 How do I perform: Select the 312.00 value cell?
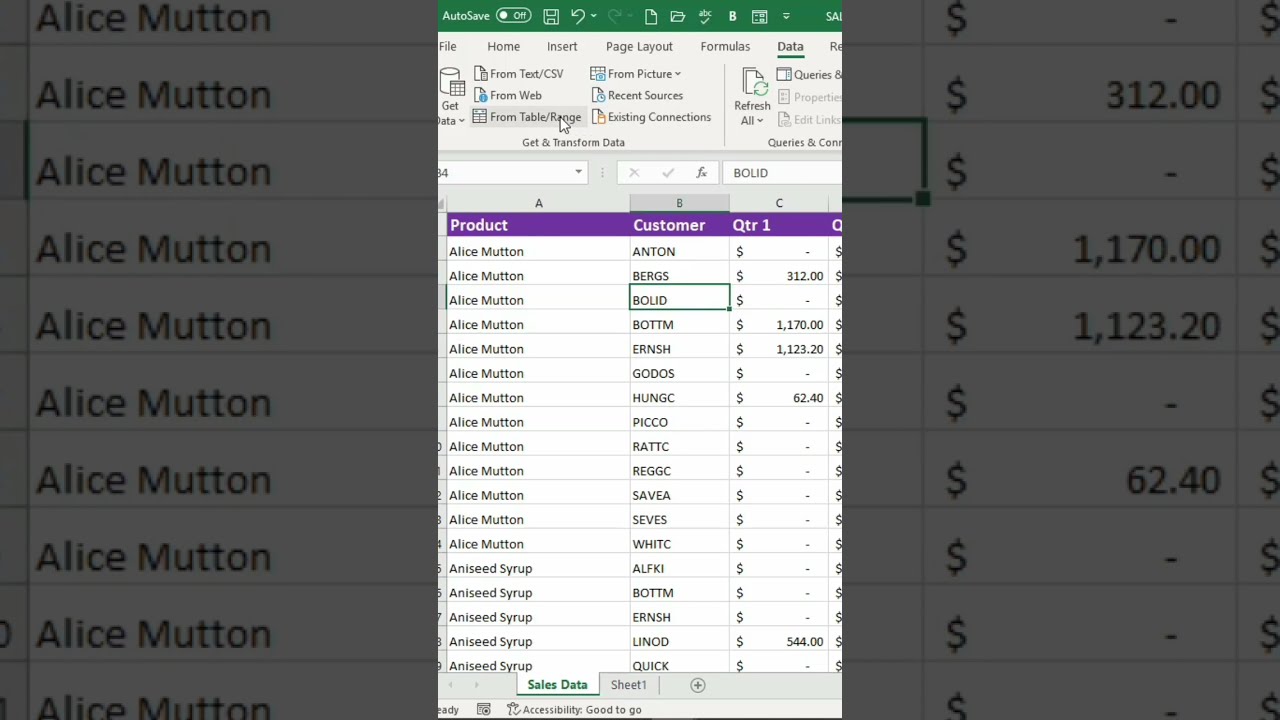pos(779,276)
